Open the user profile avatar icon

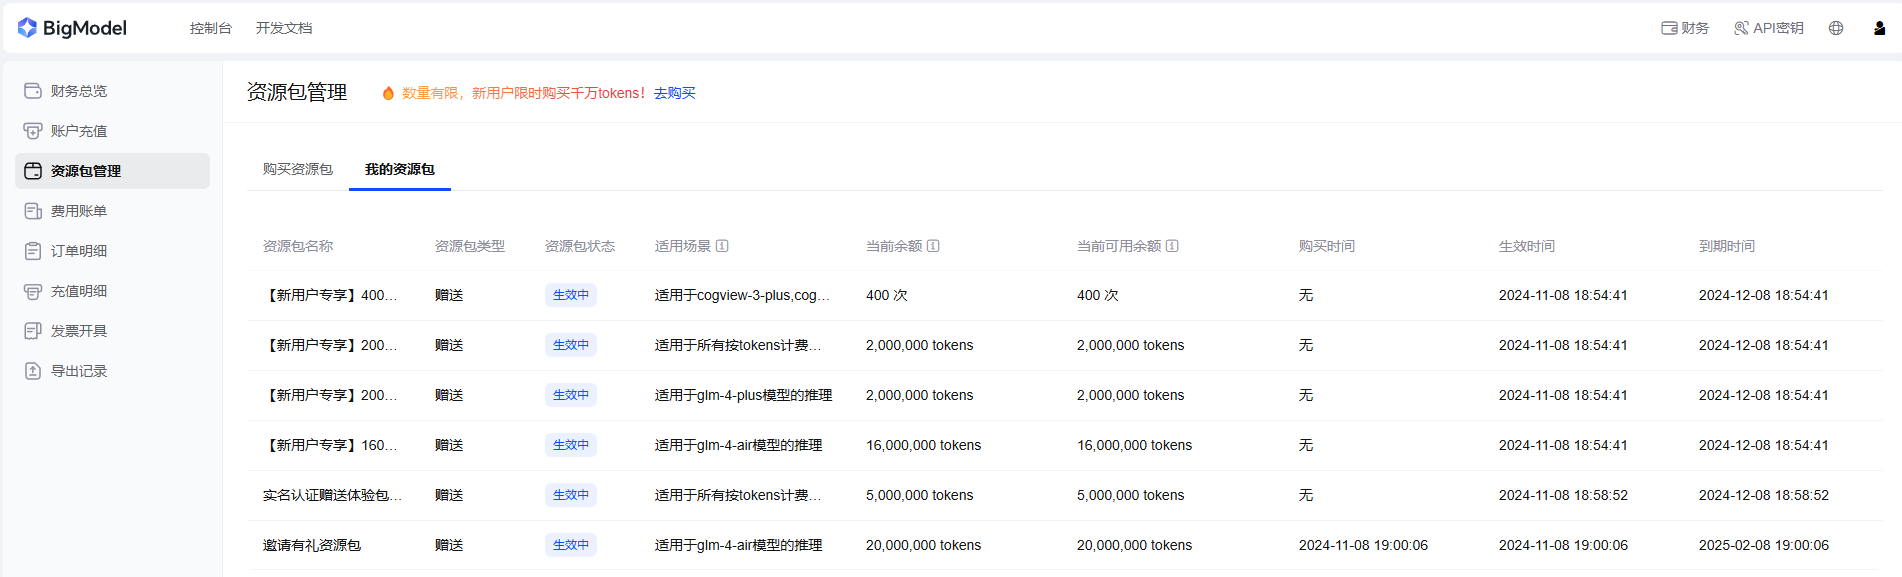point(1879,28)
